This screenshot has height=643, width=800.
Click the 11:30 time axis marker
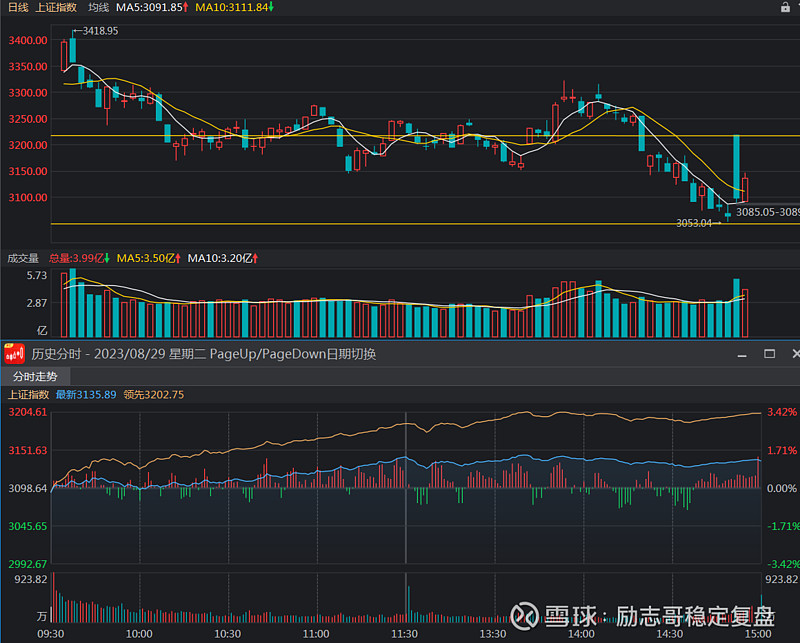[x=404, y=634]
